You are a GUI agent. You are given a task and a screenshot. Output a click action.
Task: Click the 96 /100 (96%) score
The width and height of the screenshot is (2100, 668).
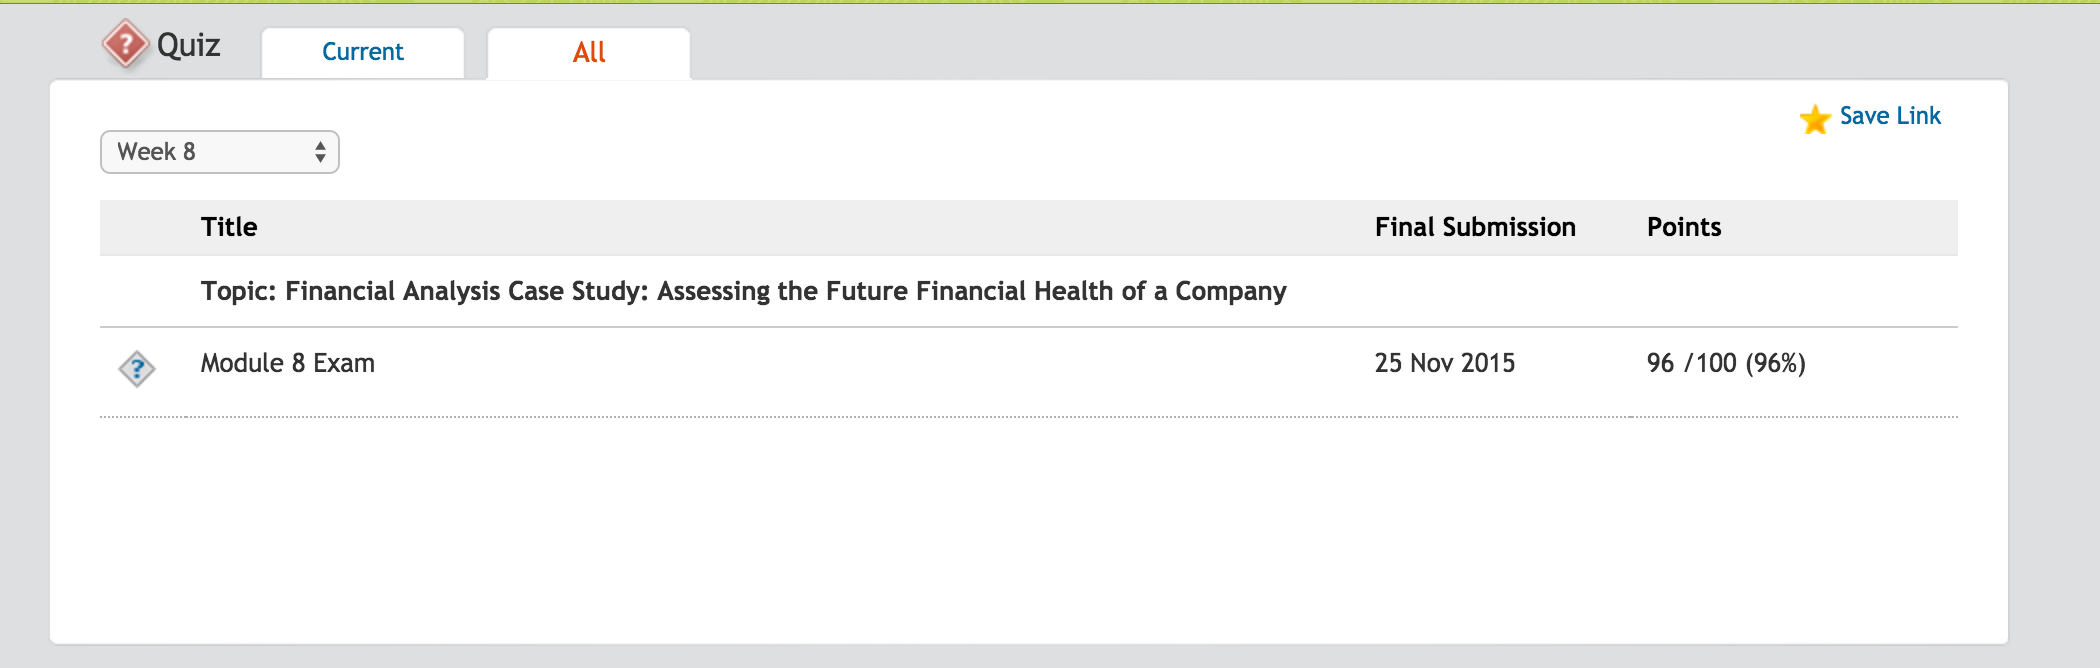1726,363
